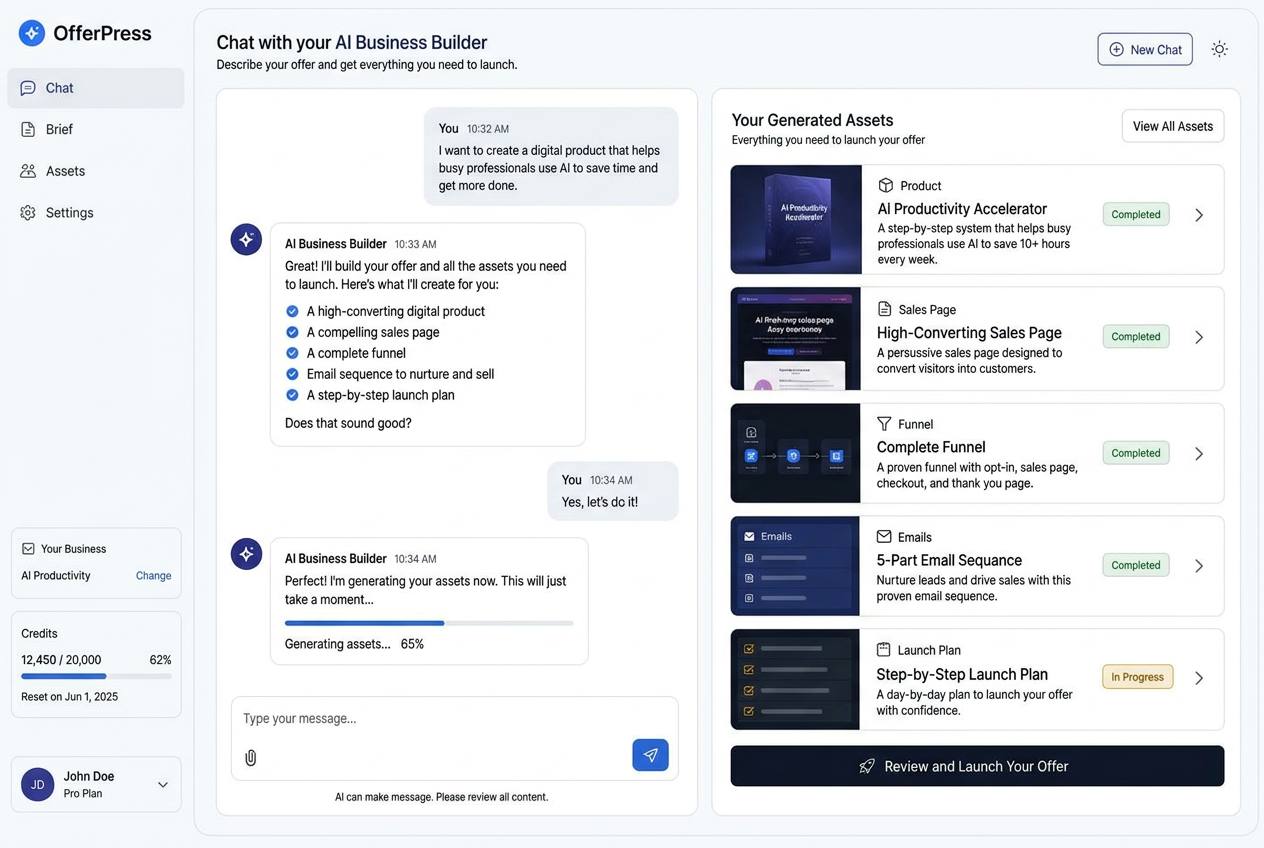The image size is (1264, 848).
Task: Click the AI Business Builder avatar at 10:34 AM
Action: pyautogui.click(x=246, y=554)
